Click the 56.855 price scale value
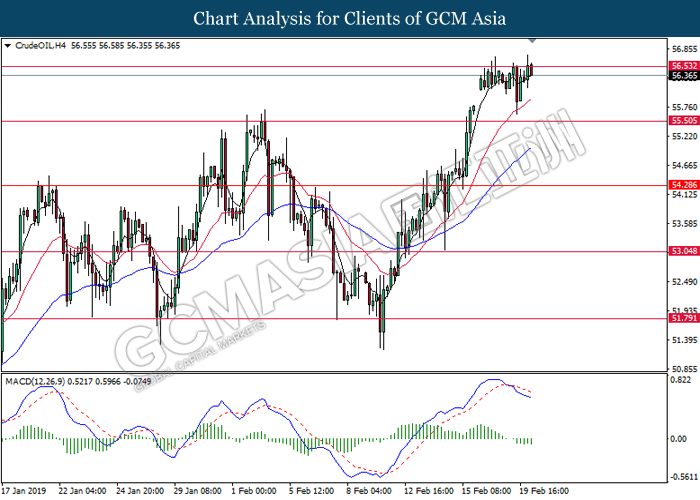The image size is (700, 500). (x=684, y=49)
